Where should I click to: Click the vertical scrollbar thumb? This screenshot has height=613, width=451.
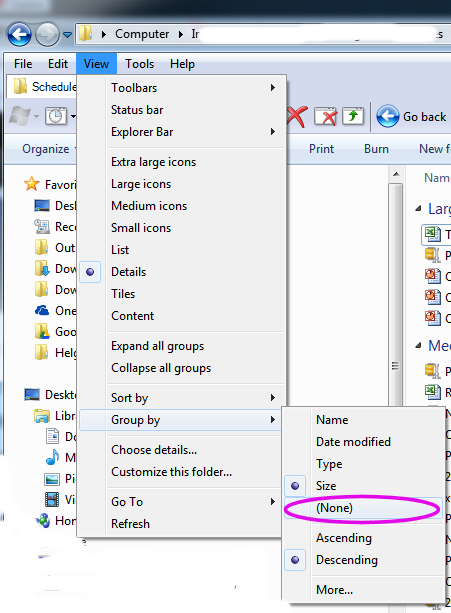(396, 295)
